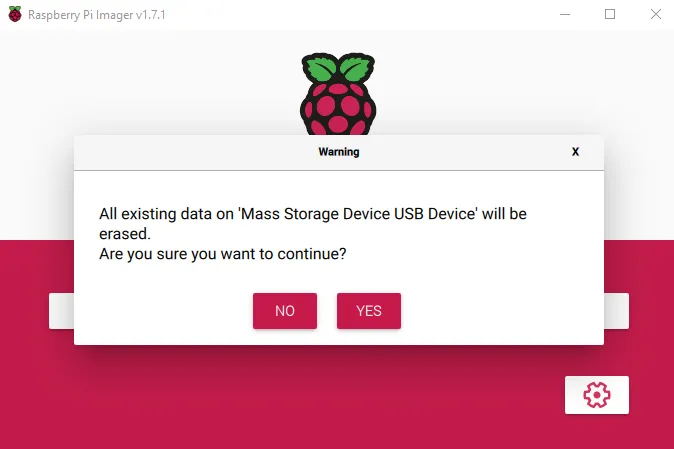
Task: Open advanced options gear icon
Action: click(597, 395)
